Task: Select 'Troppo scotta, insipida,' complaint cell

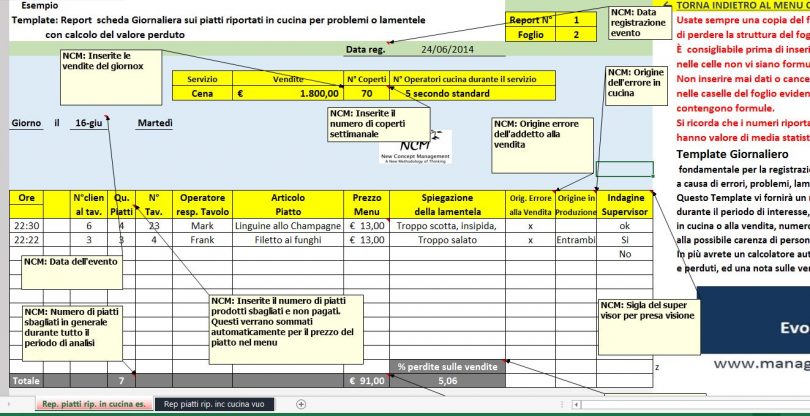Action: [x=447, y=226]
